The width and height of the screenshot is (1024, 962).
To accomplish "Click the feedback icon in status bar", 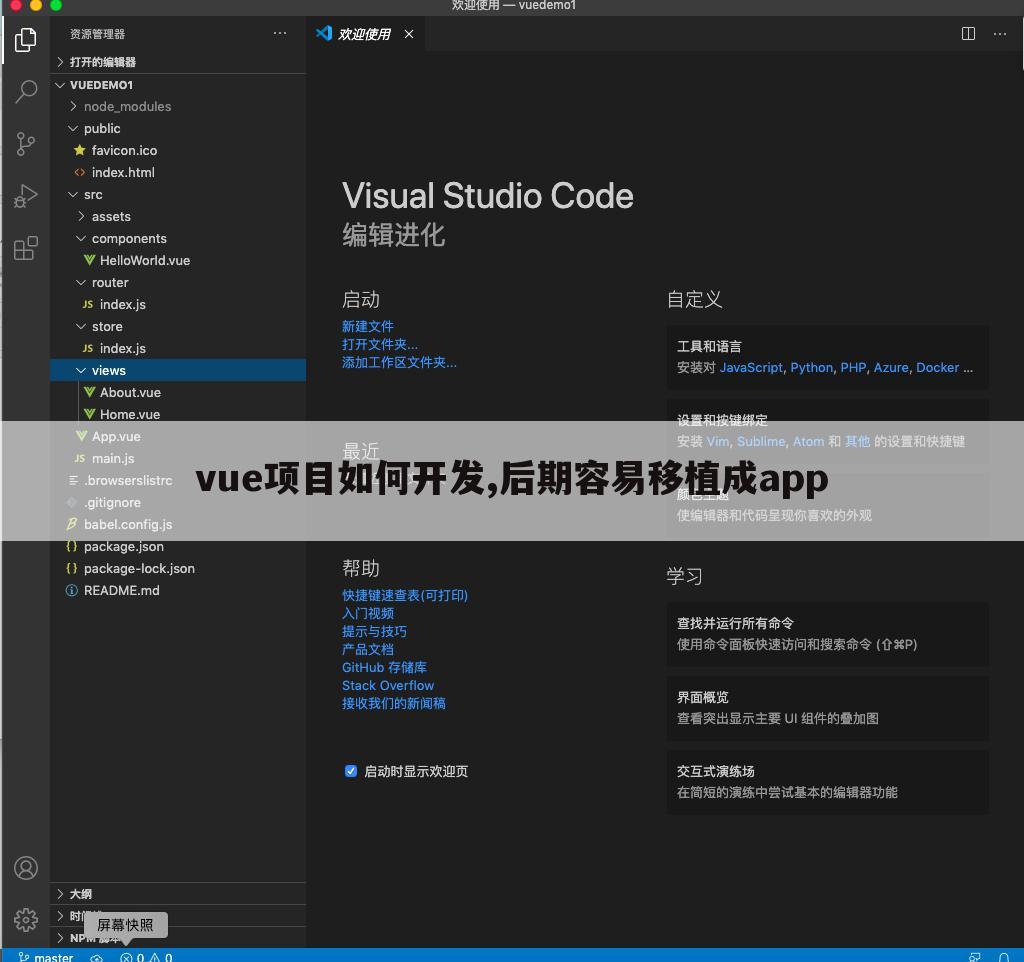I will pos(974,957).
